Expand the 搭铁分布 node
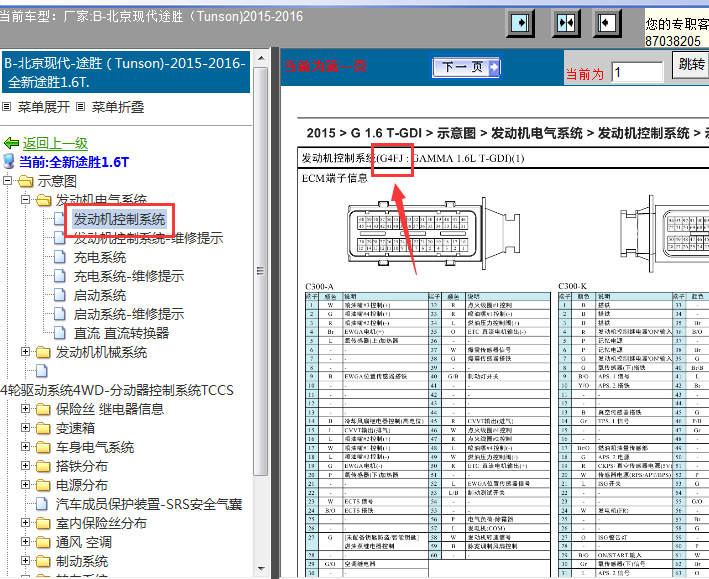 coord(26,465)
